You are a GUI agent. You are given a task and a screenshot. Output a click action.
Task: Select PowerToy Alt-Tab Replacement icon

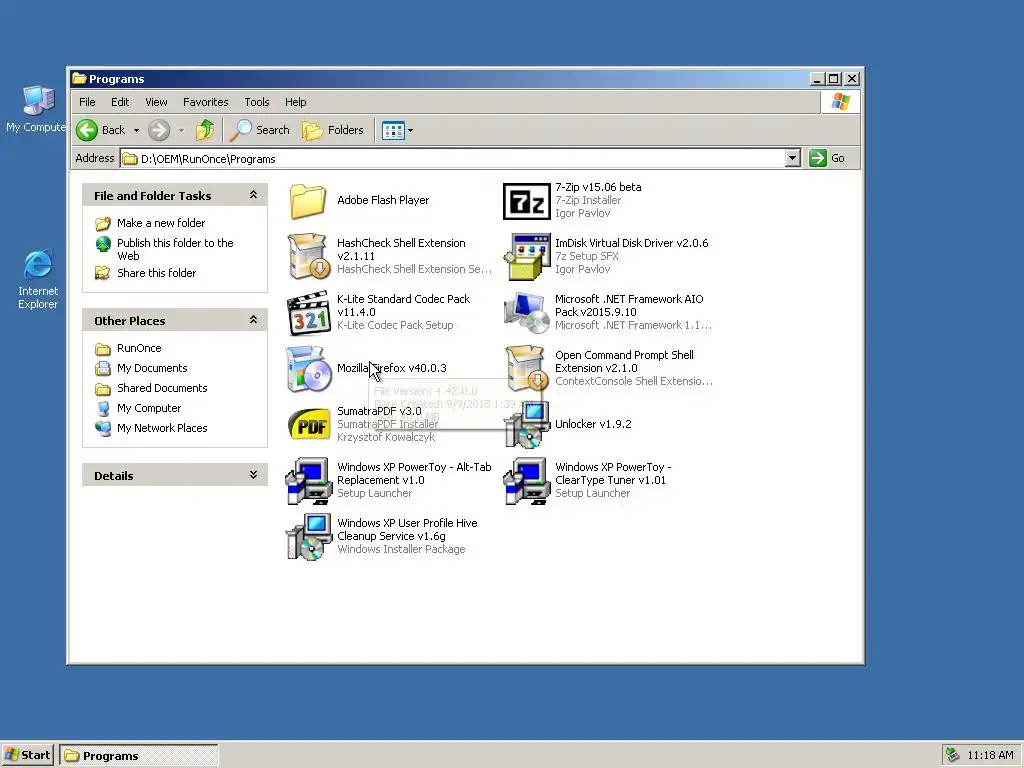click(309, 481)
